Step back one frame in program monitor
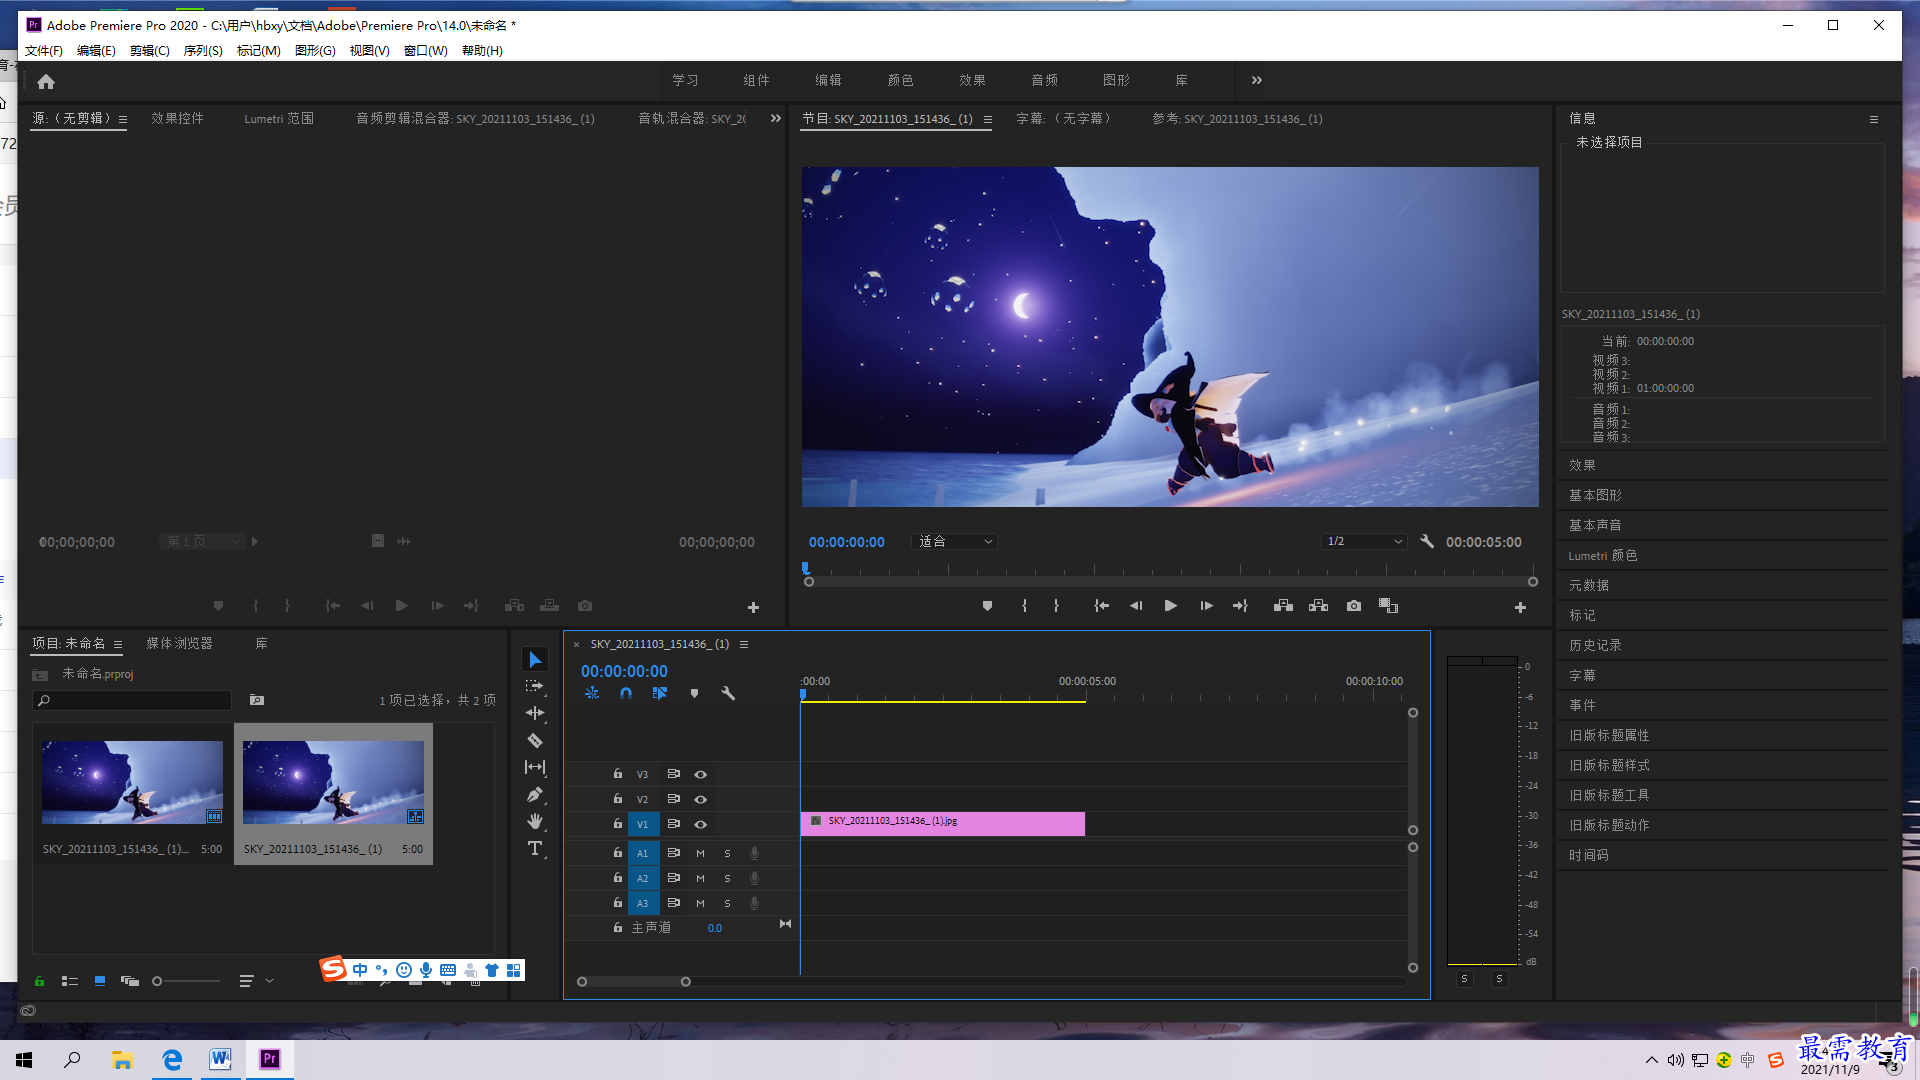Viewport: 1920px width, 1080px height. (1135, 605)
